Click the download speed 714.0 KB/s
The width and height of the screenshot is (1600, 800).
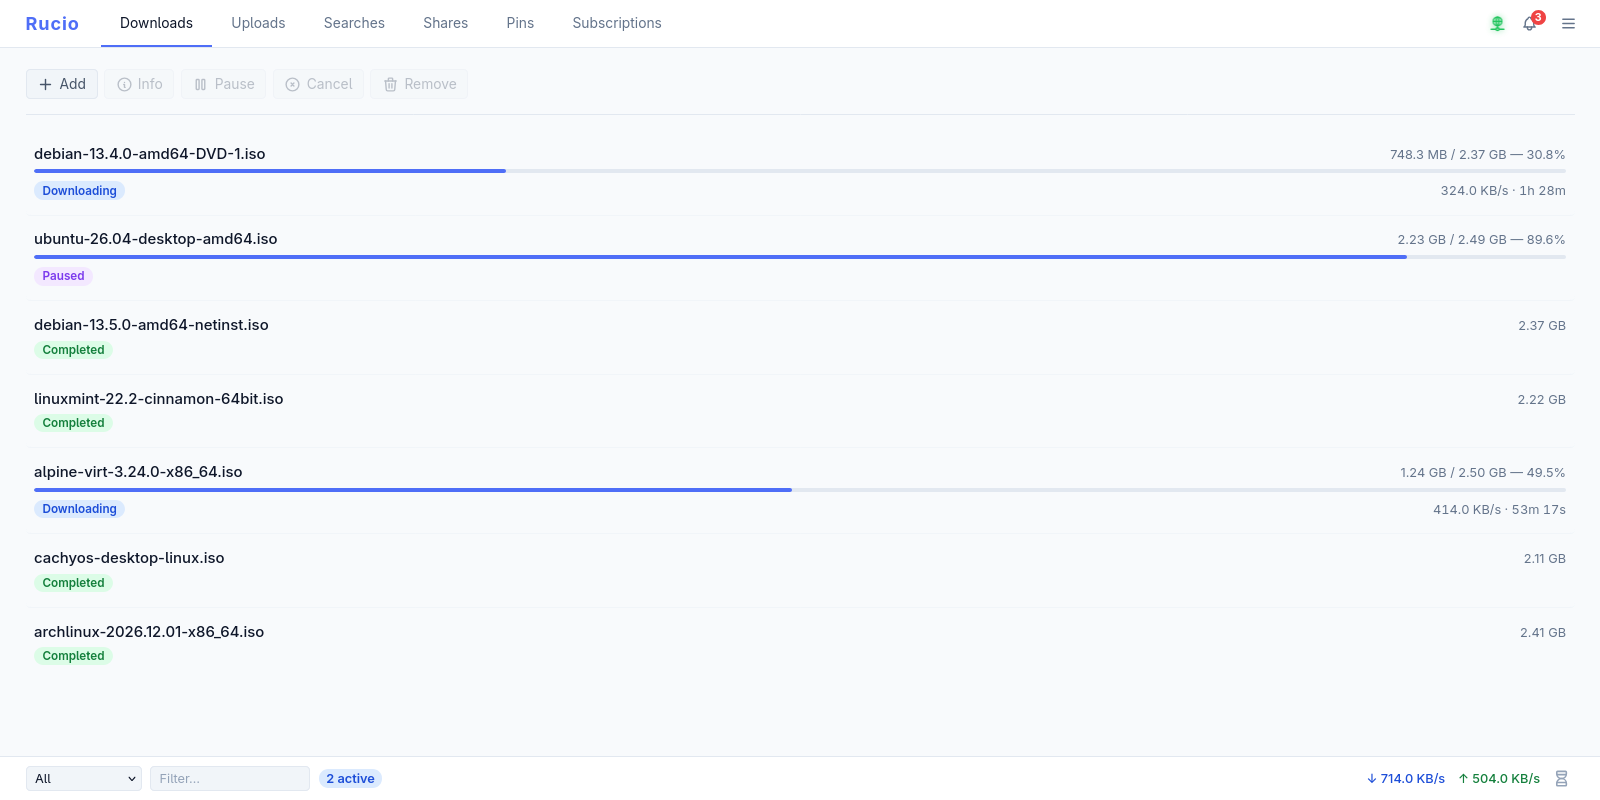(1406, 779)
